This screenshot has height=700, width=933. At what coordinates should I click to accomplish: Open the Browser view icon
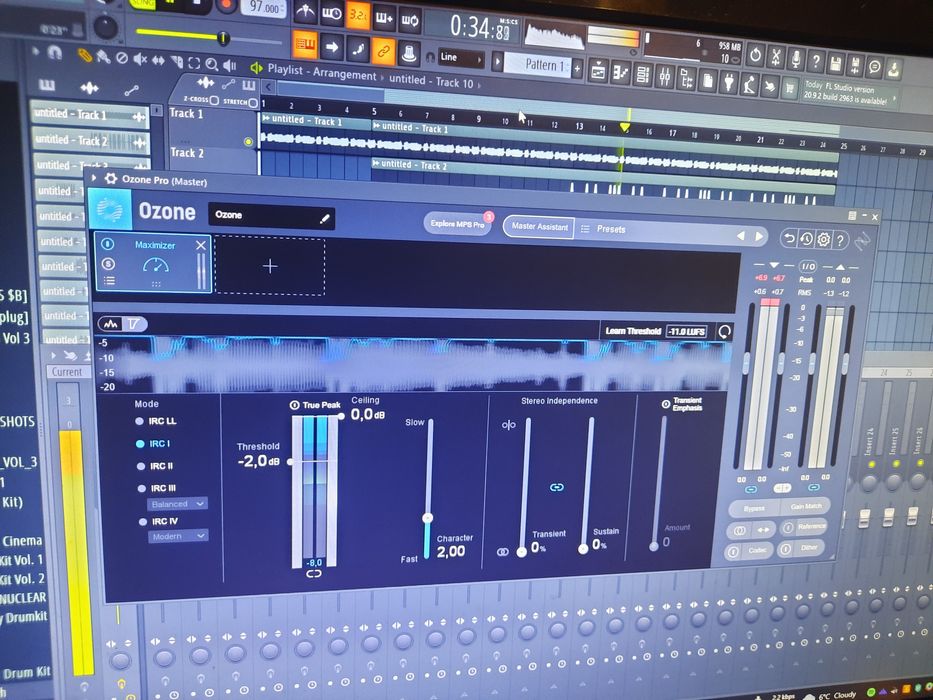coord(687,78)
